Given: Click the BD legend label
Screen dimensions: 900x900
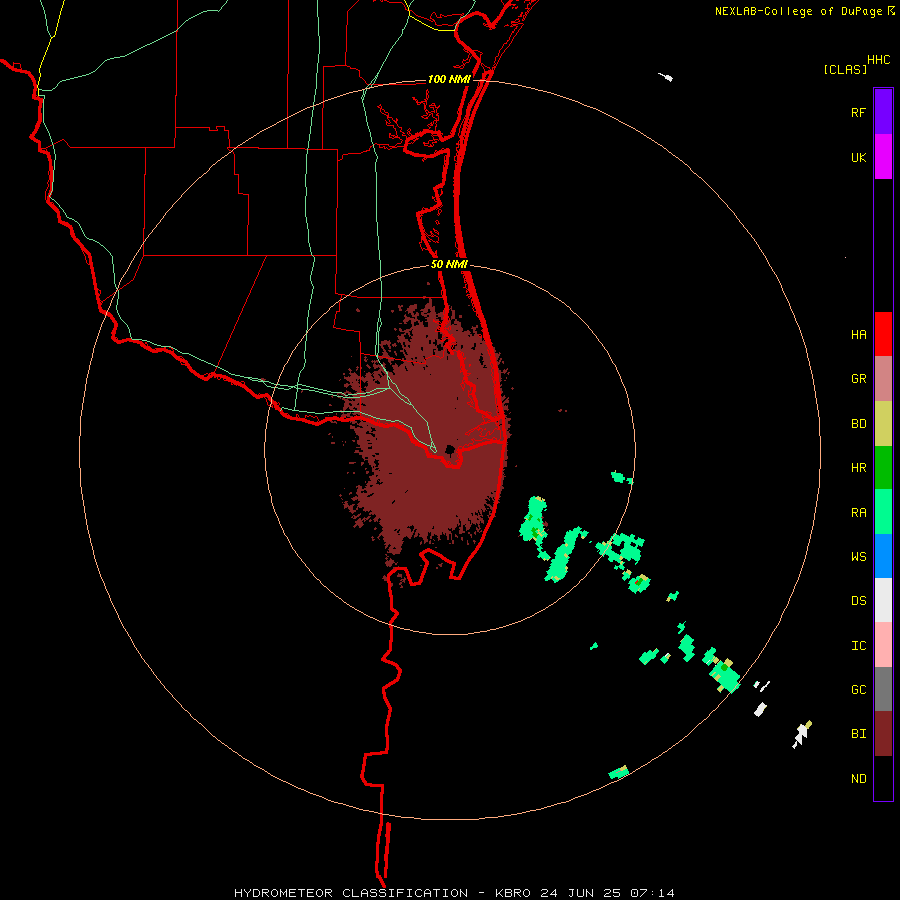Looking at the screenshot, I should click(x=858, y=424).
